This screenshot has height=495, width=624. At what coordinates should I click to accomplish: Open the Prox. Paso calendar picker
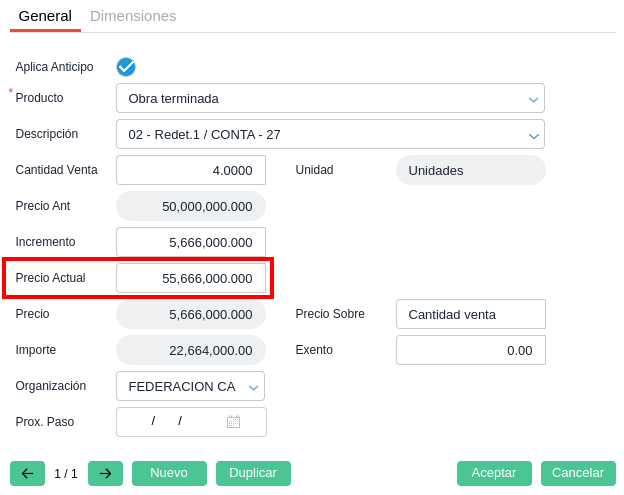(233, 422)
